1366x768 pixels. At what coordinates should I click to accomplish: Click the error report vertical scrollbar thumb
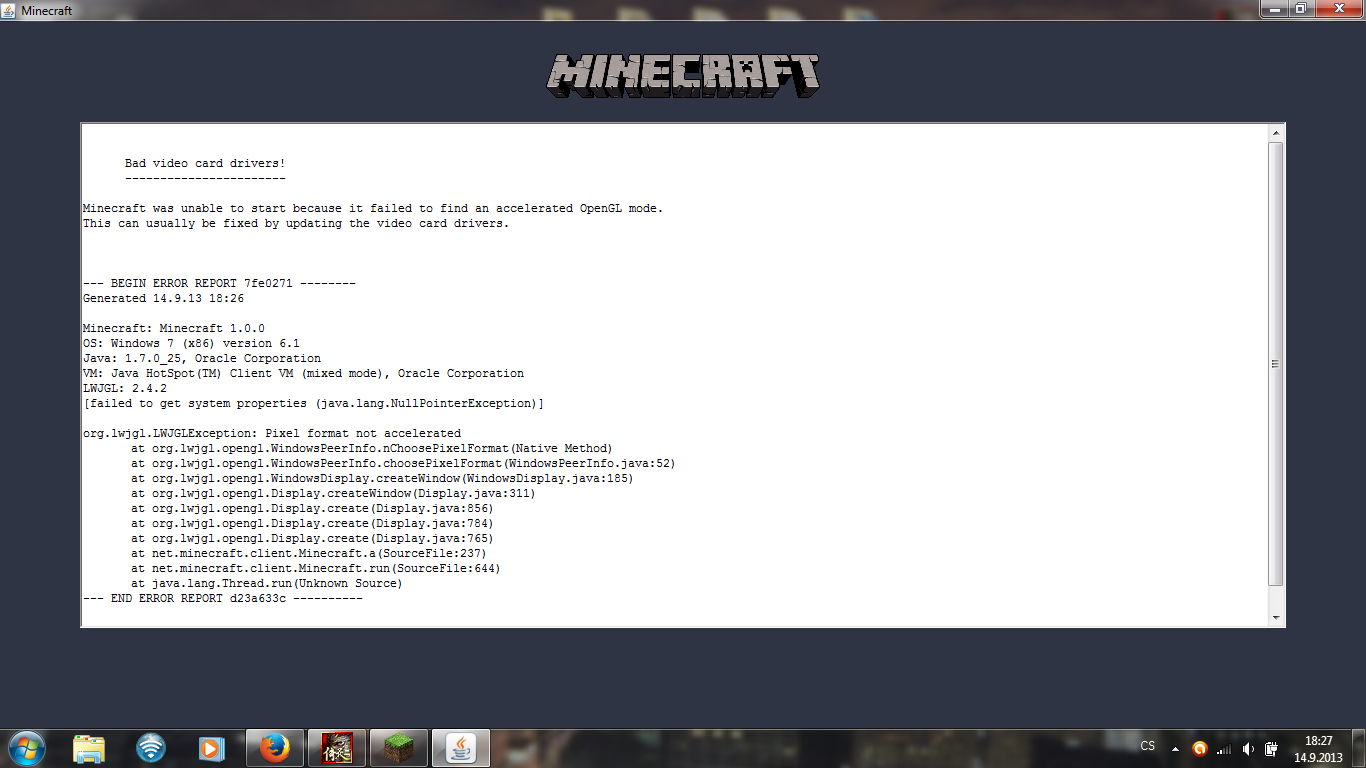pos(1275,364)
